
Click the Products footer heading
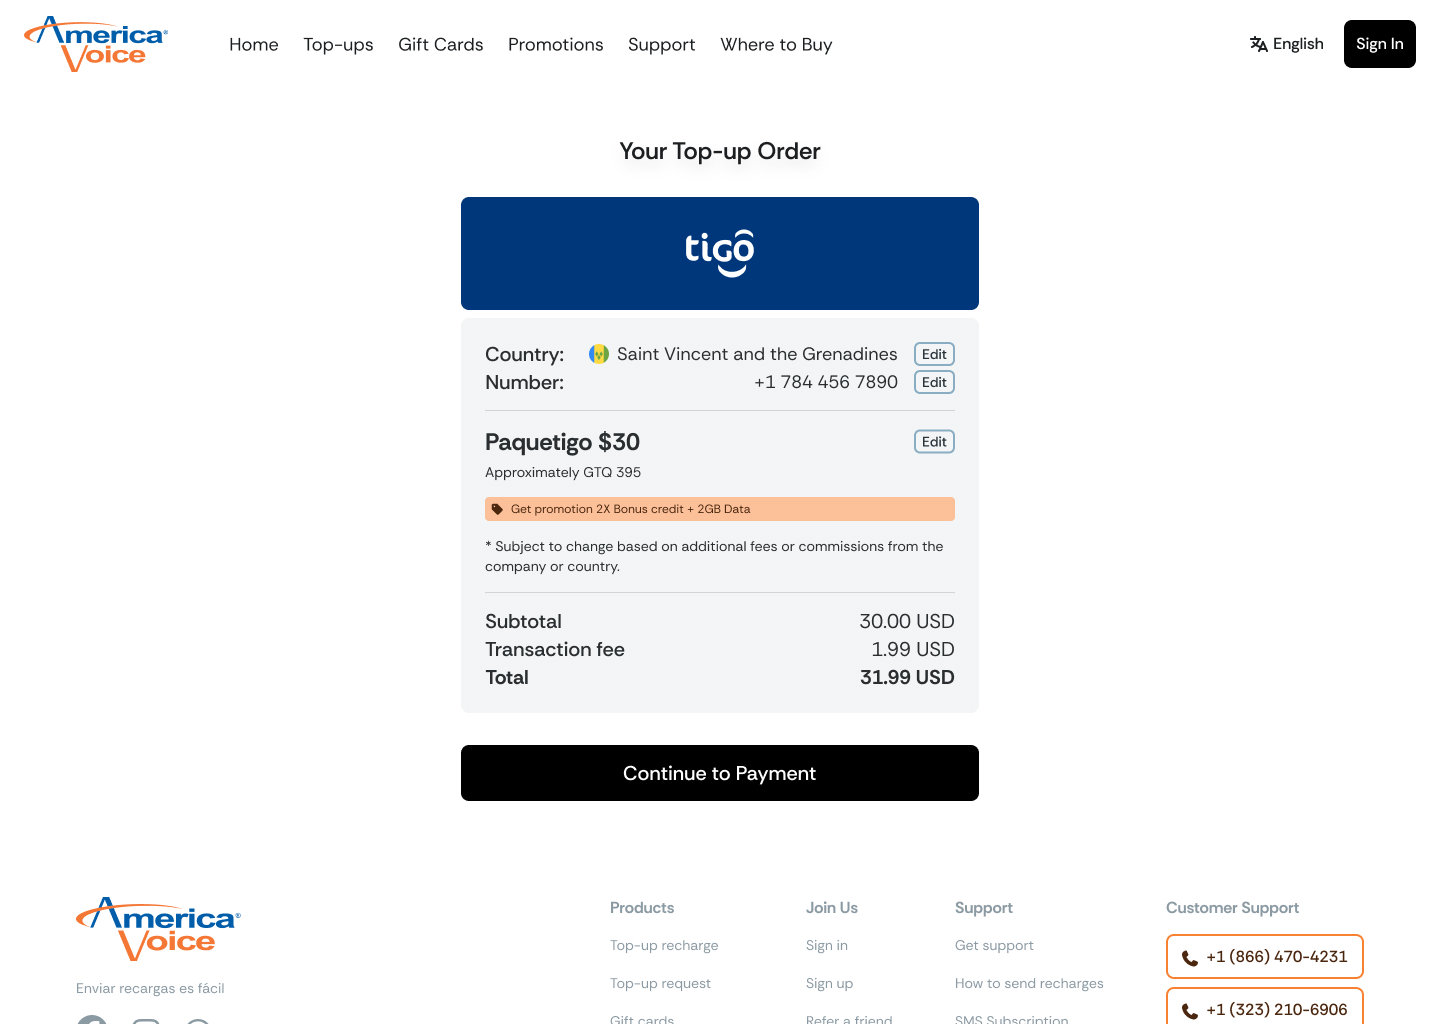tap(642, 908)
